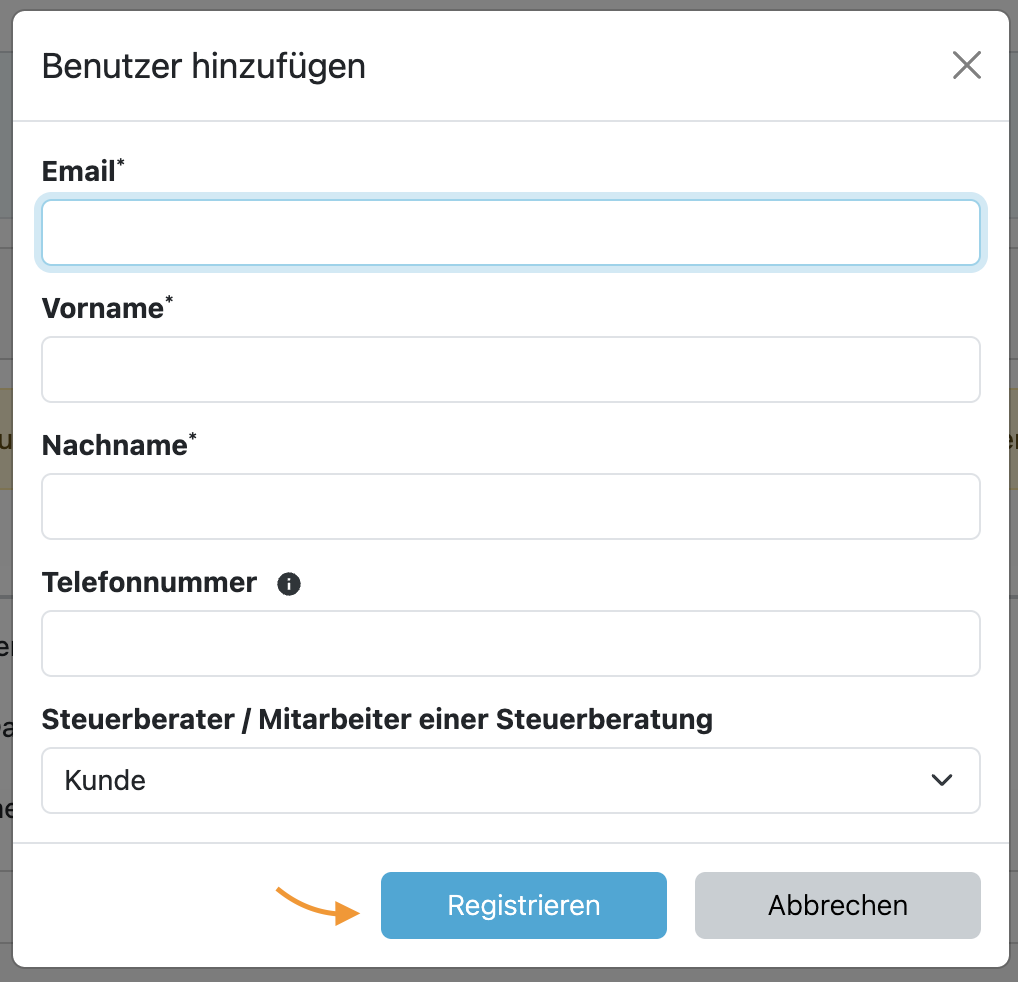Click the selected Kunde value
This screenshot has width=1018, height=982.
(x=105, y=780)
